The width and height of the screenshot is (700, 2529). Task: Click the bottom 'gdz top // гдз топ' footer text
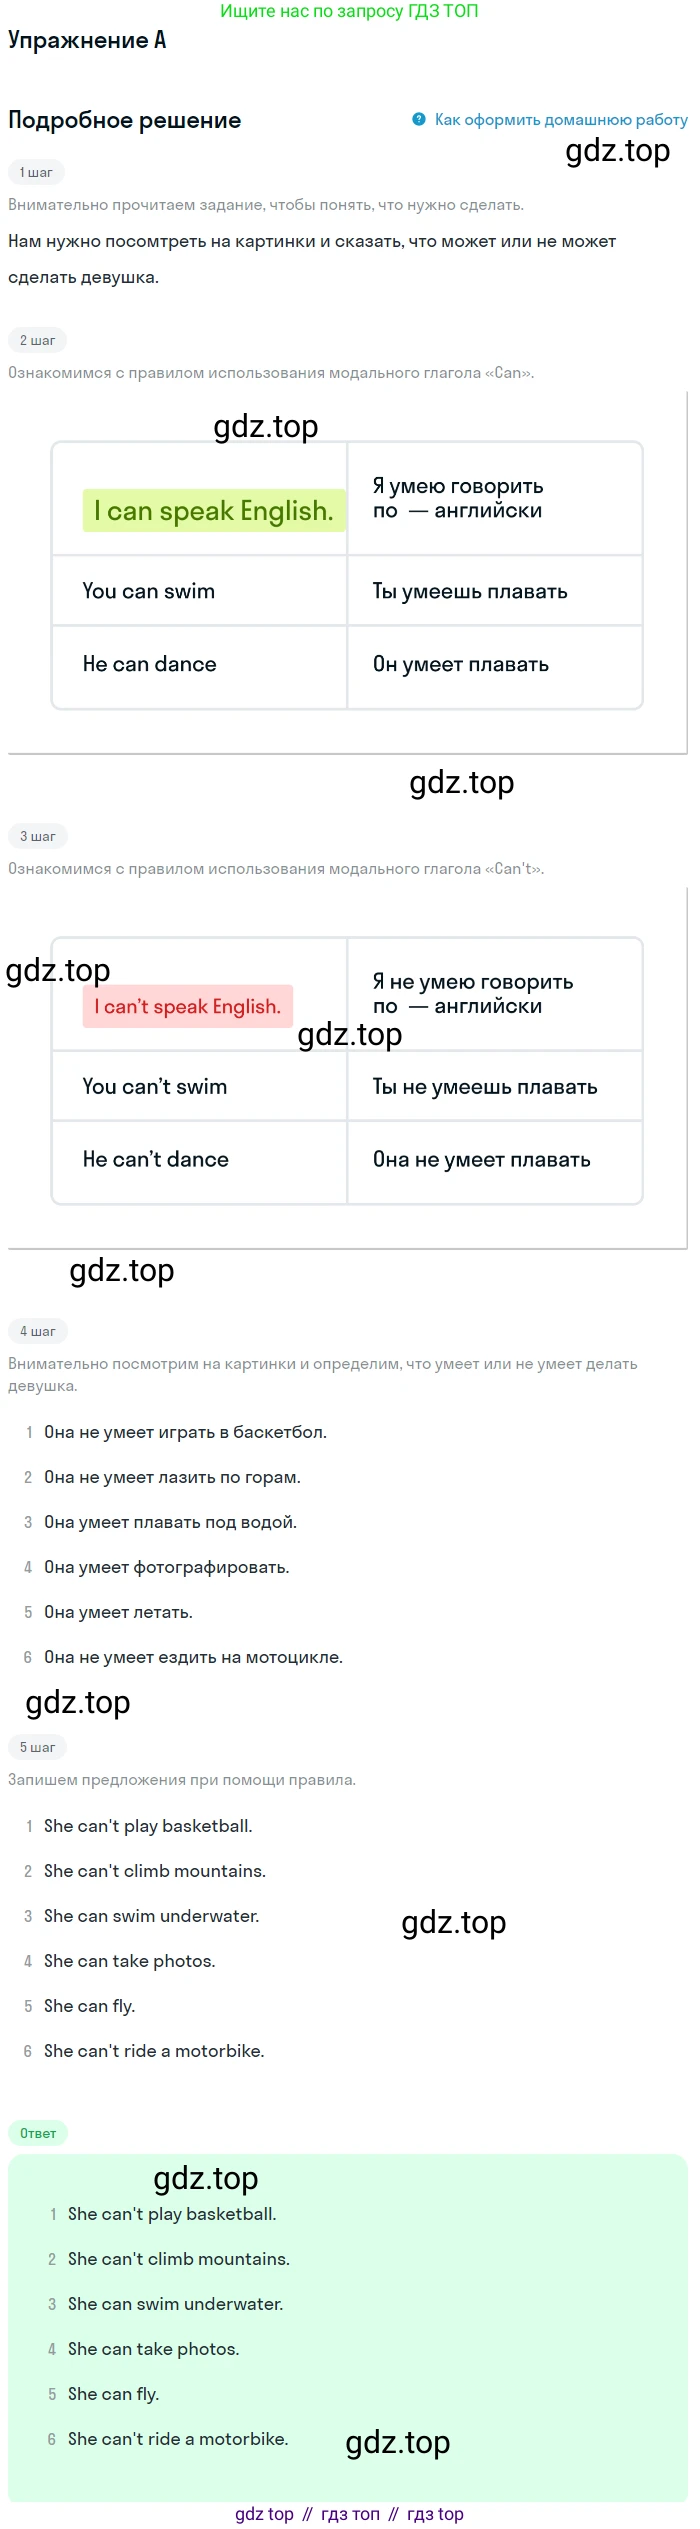click(x=349, y=2514)
